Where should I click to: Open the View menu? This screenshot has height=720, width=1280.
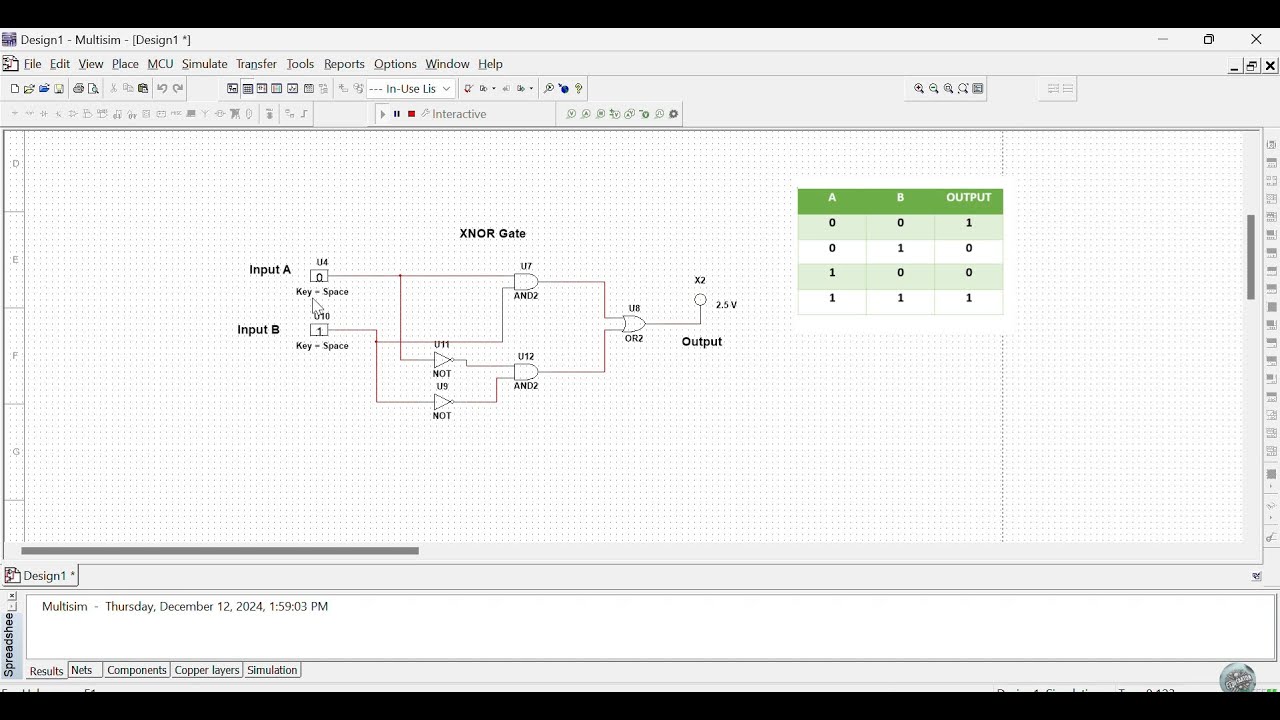click(x=91, y=65)
